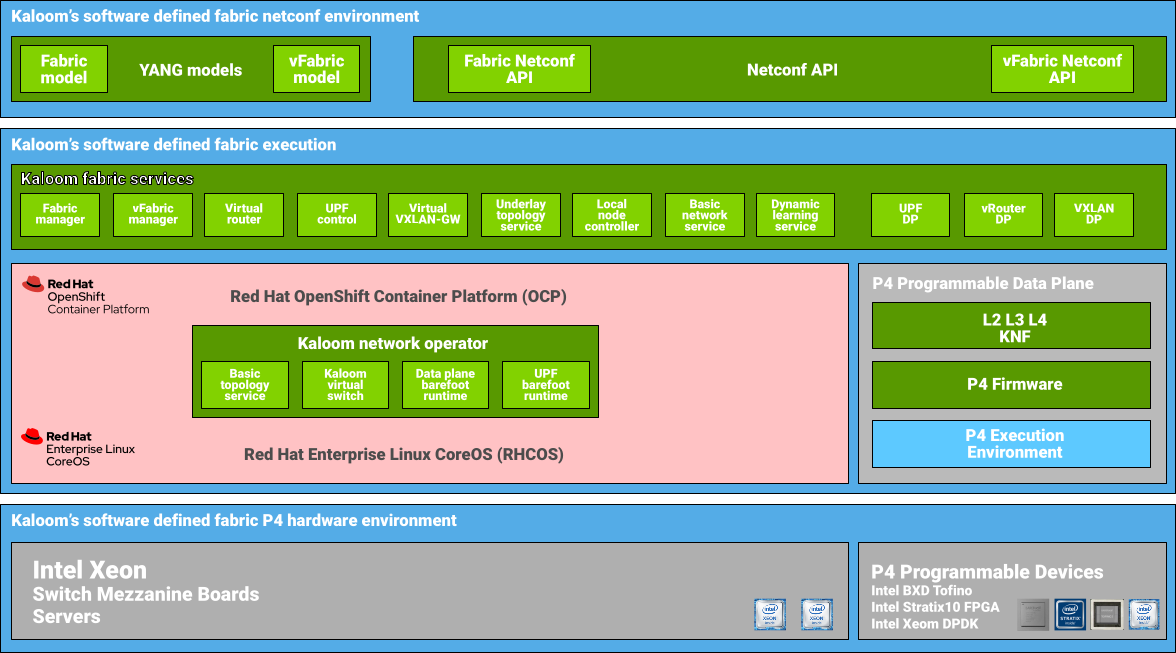Viewport: 1176px width, 653px height.
Task: Click the rightmost Intel Xeon chip icon
Action: tap(1144, 614)
